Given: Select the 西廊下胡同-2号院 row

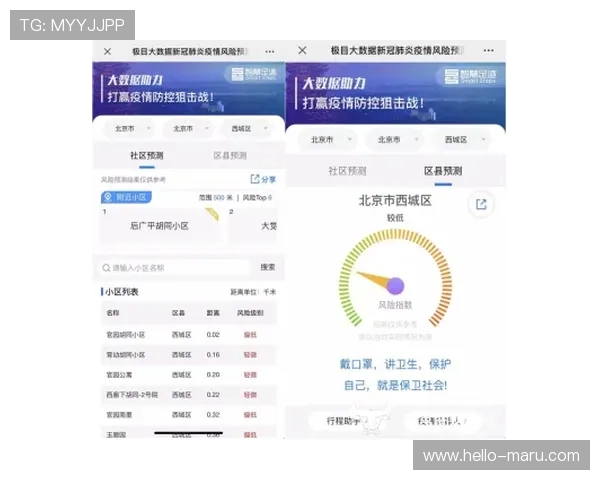Looking at the screenshot, I should pos(188,395).
